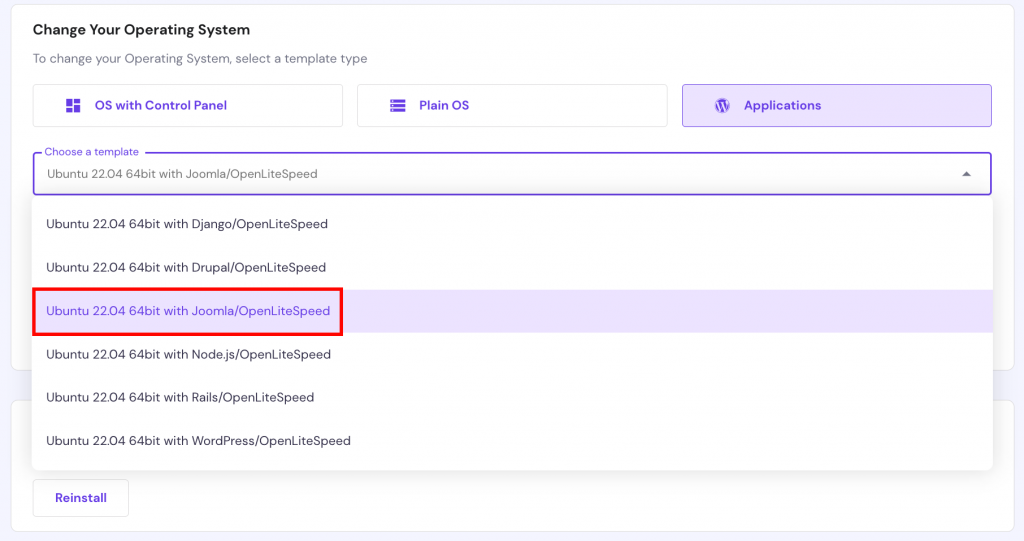Click the stacked-lines icon beside Plain OS
The height and width of the screenshot is (541, 1024).
click(x=398, y=106)
